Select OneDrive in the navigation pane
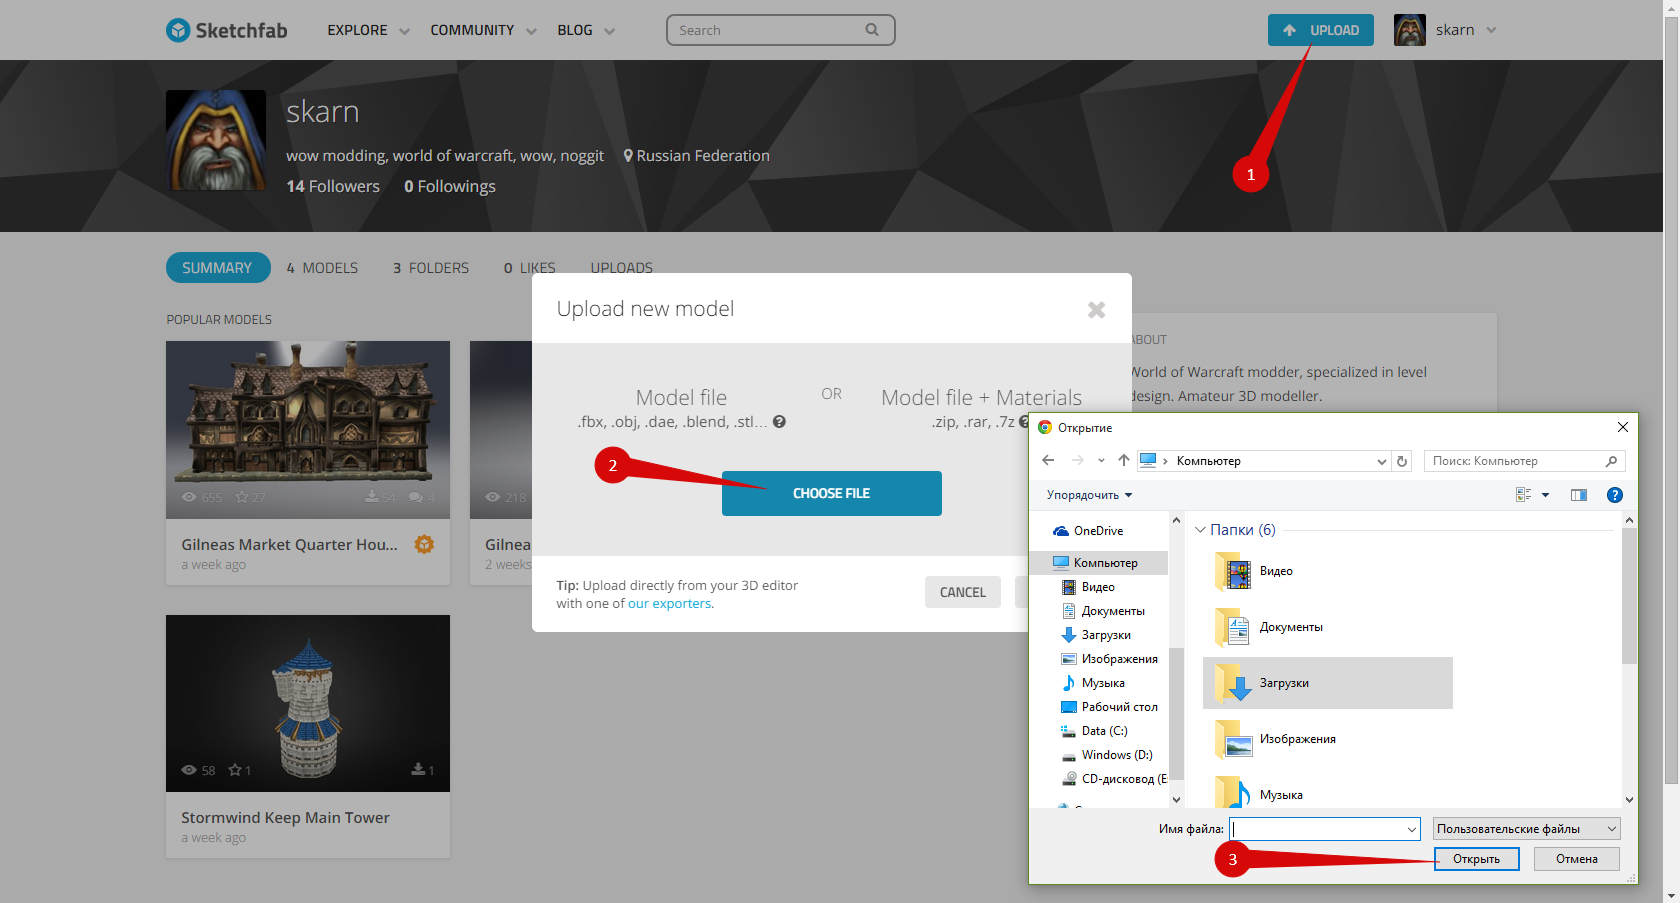The height and width of the screenshot is (903, 1680). 1098,531
